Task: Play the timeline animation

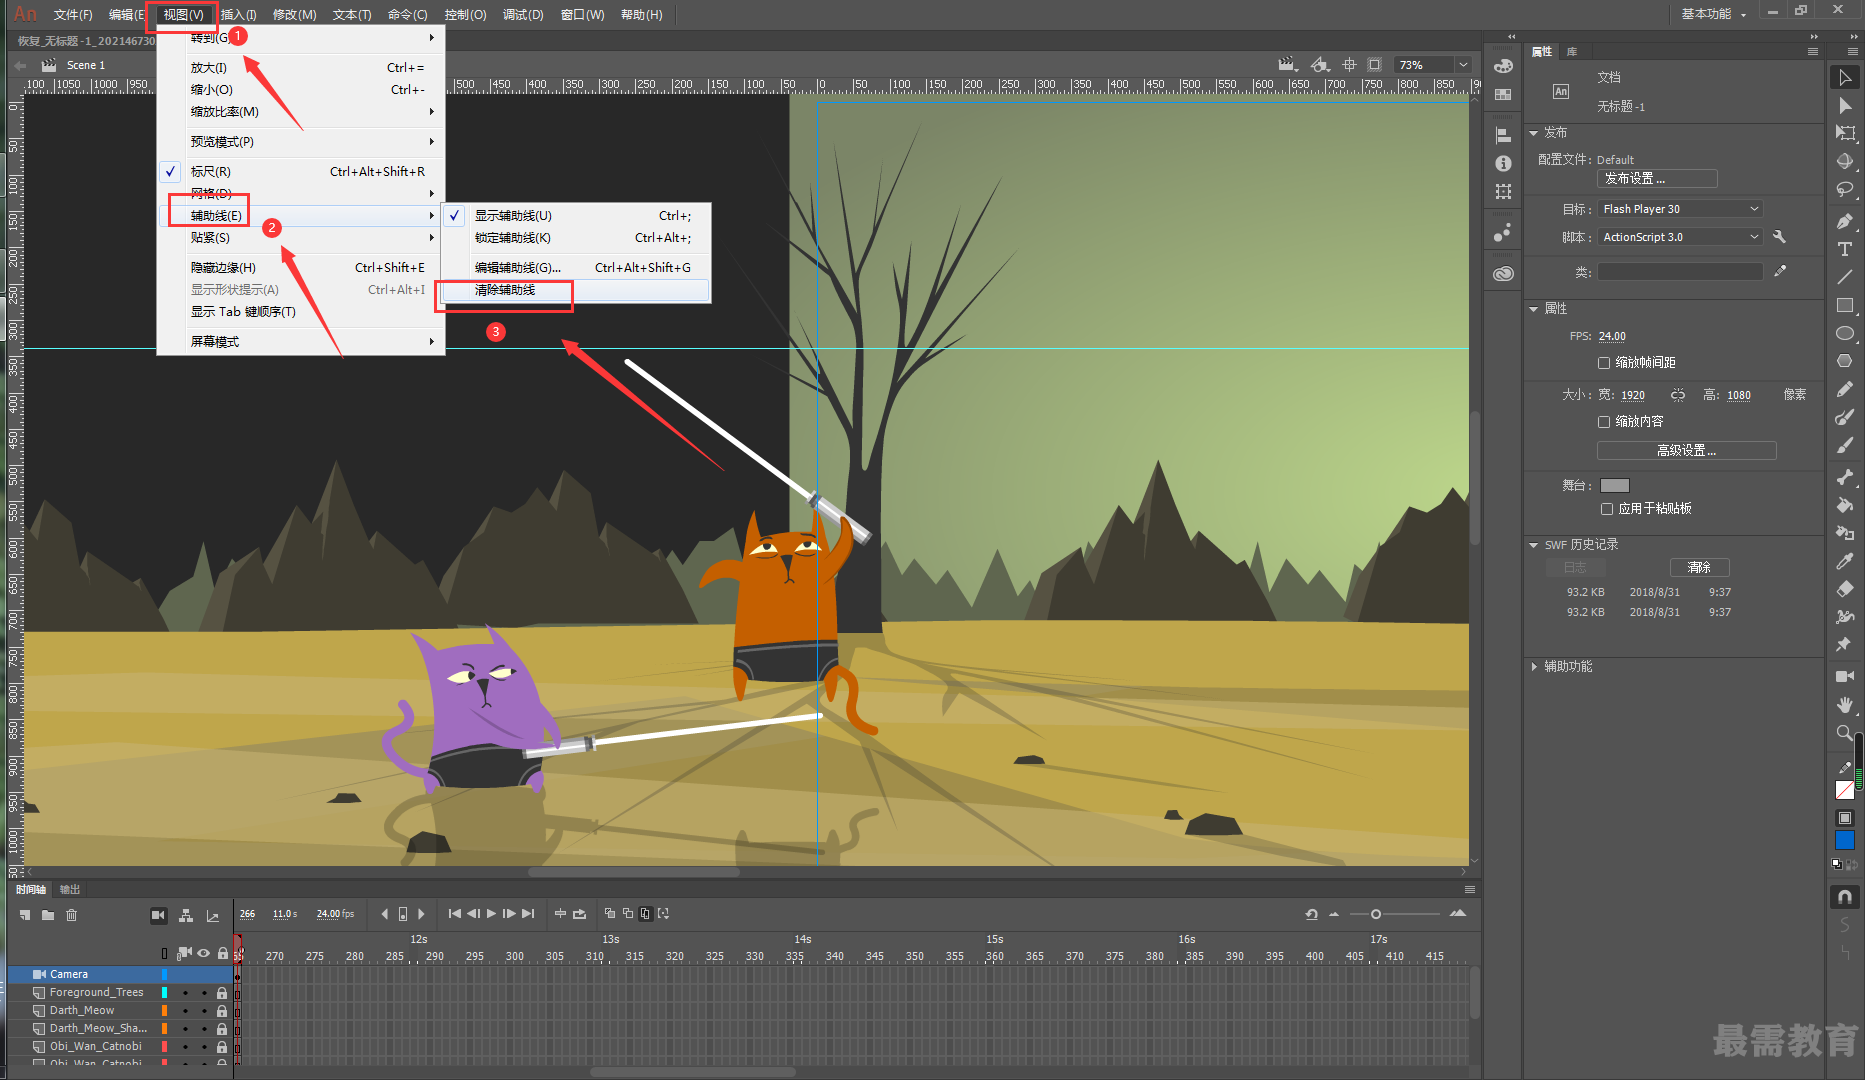Action: tap(491, 914)
